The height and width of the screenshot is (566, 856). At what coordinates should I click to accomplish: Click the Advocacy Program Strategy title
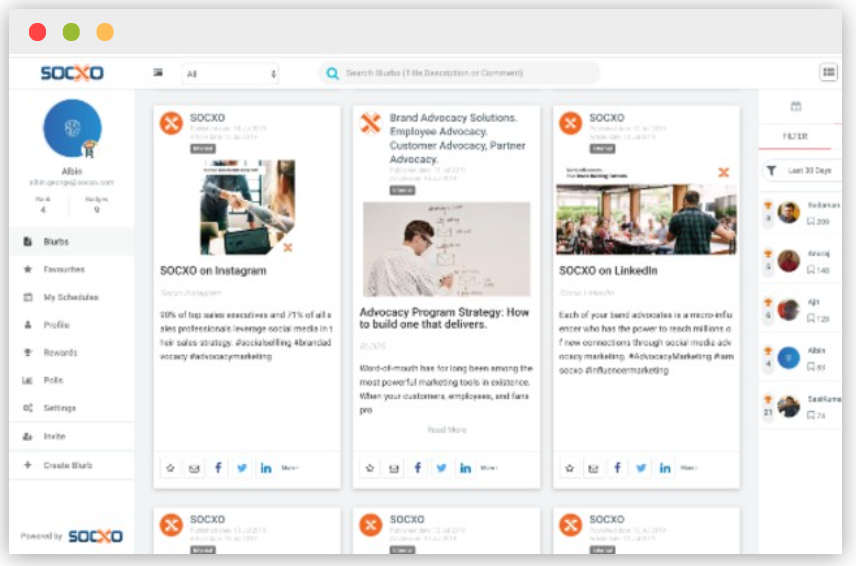tap(444, 318)
